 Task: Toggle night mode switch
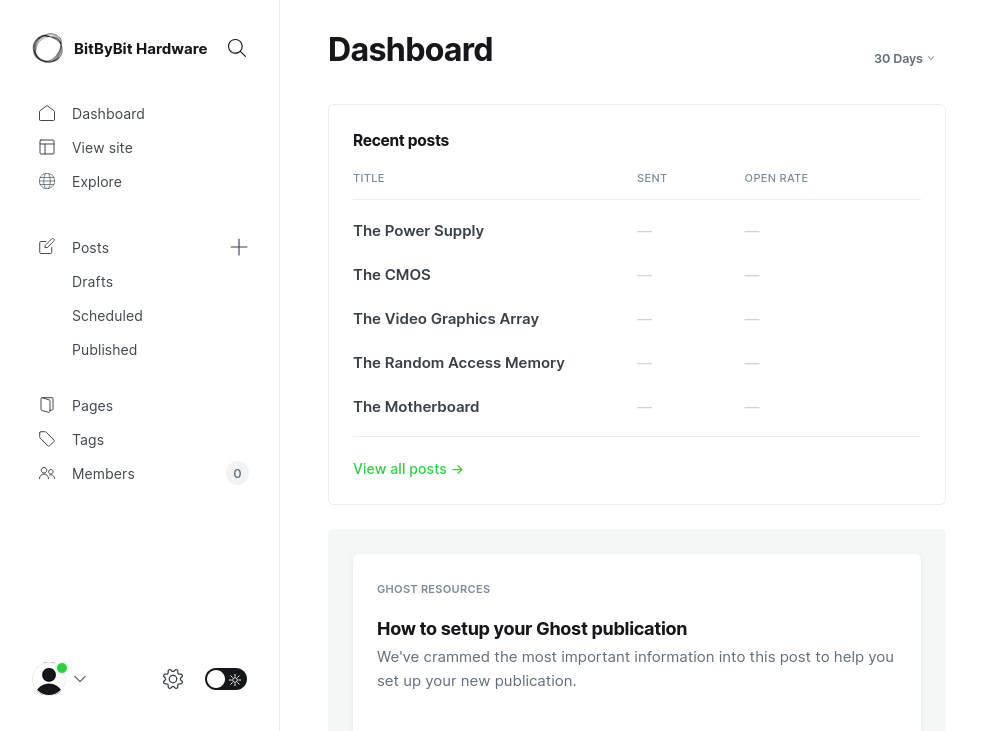226,679
